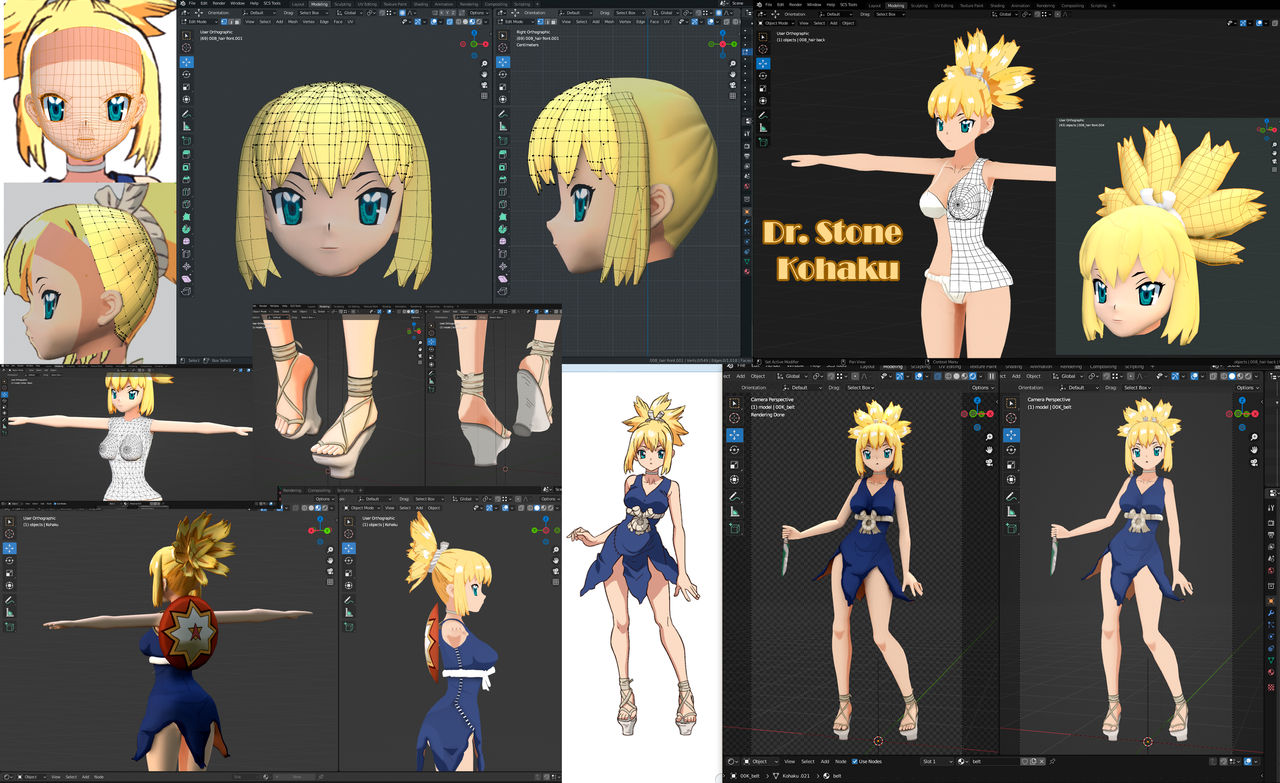Screen dimensions: 1280x783
Task: Open File menu in Edit Mode Blender window
Action: point(192,3)
